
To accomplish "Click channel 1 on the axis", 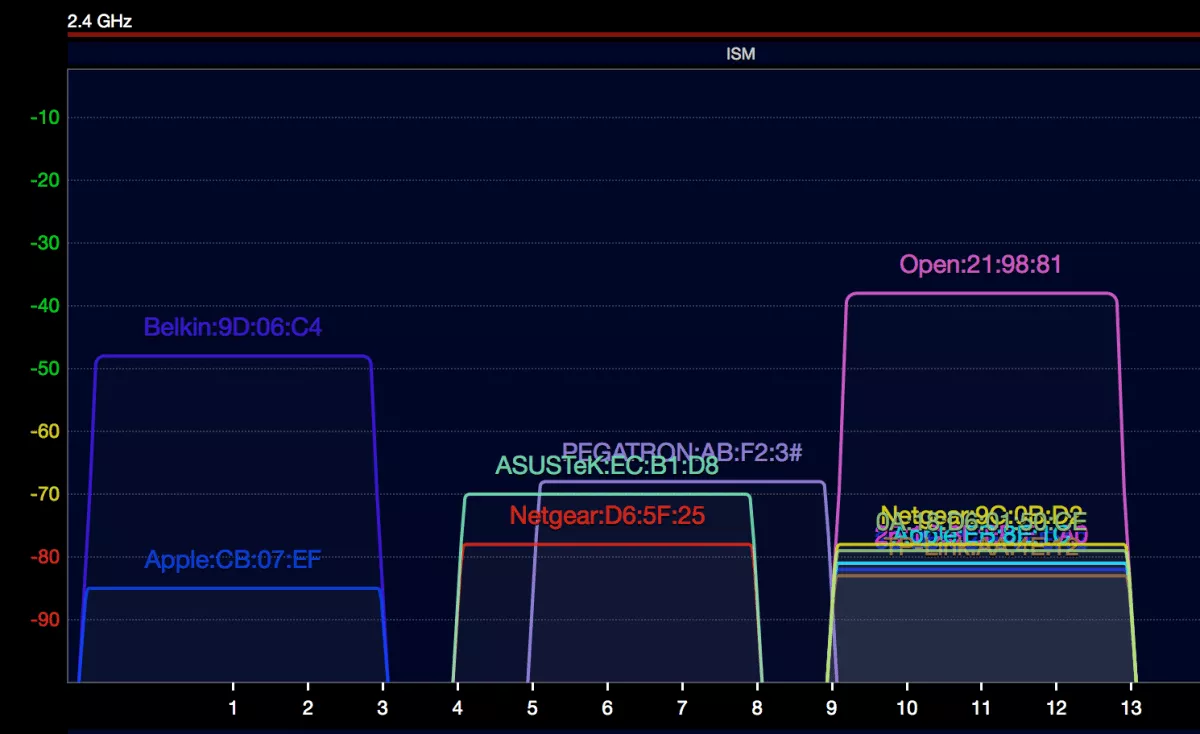I will (233, 707).
